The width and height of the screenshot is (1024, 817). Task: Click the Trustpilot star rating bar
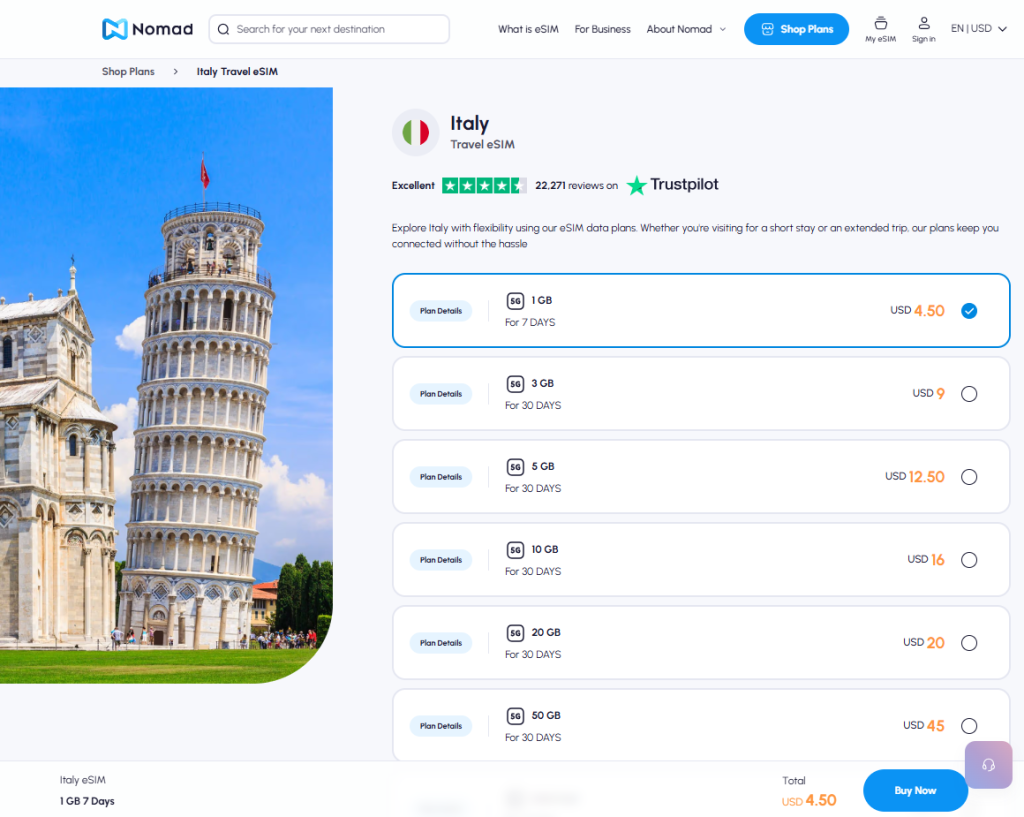(x=484, y=185)
